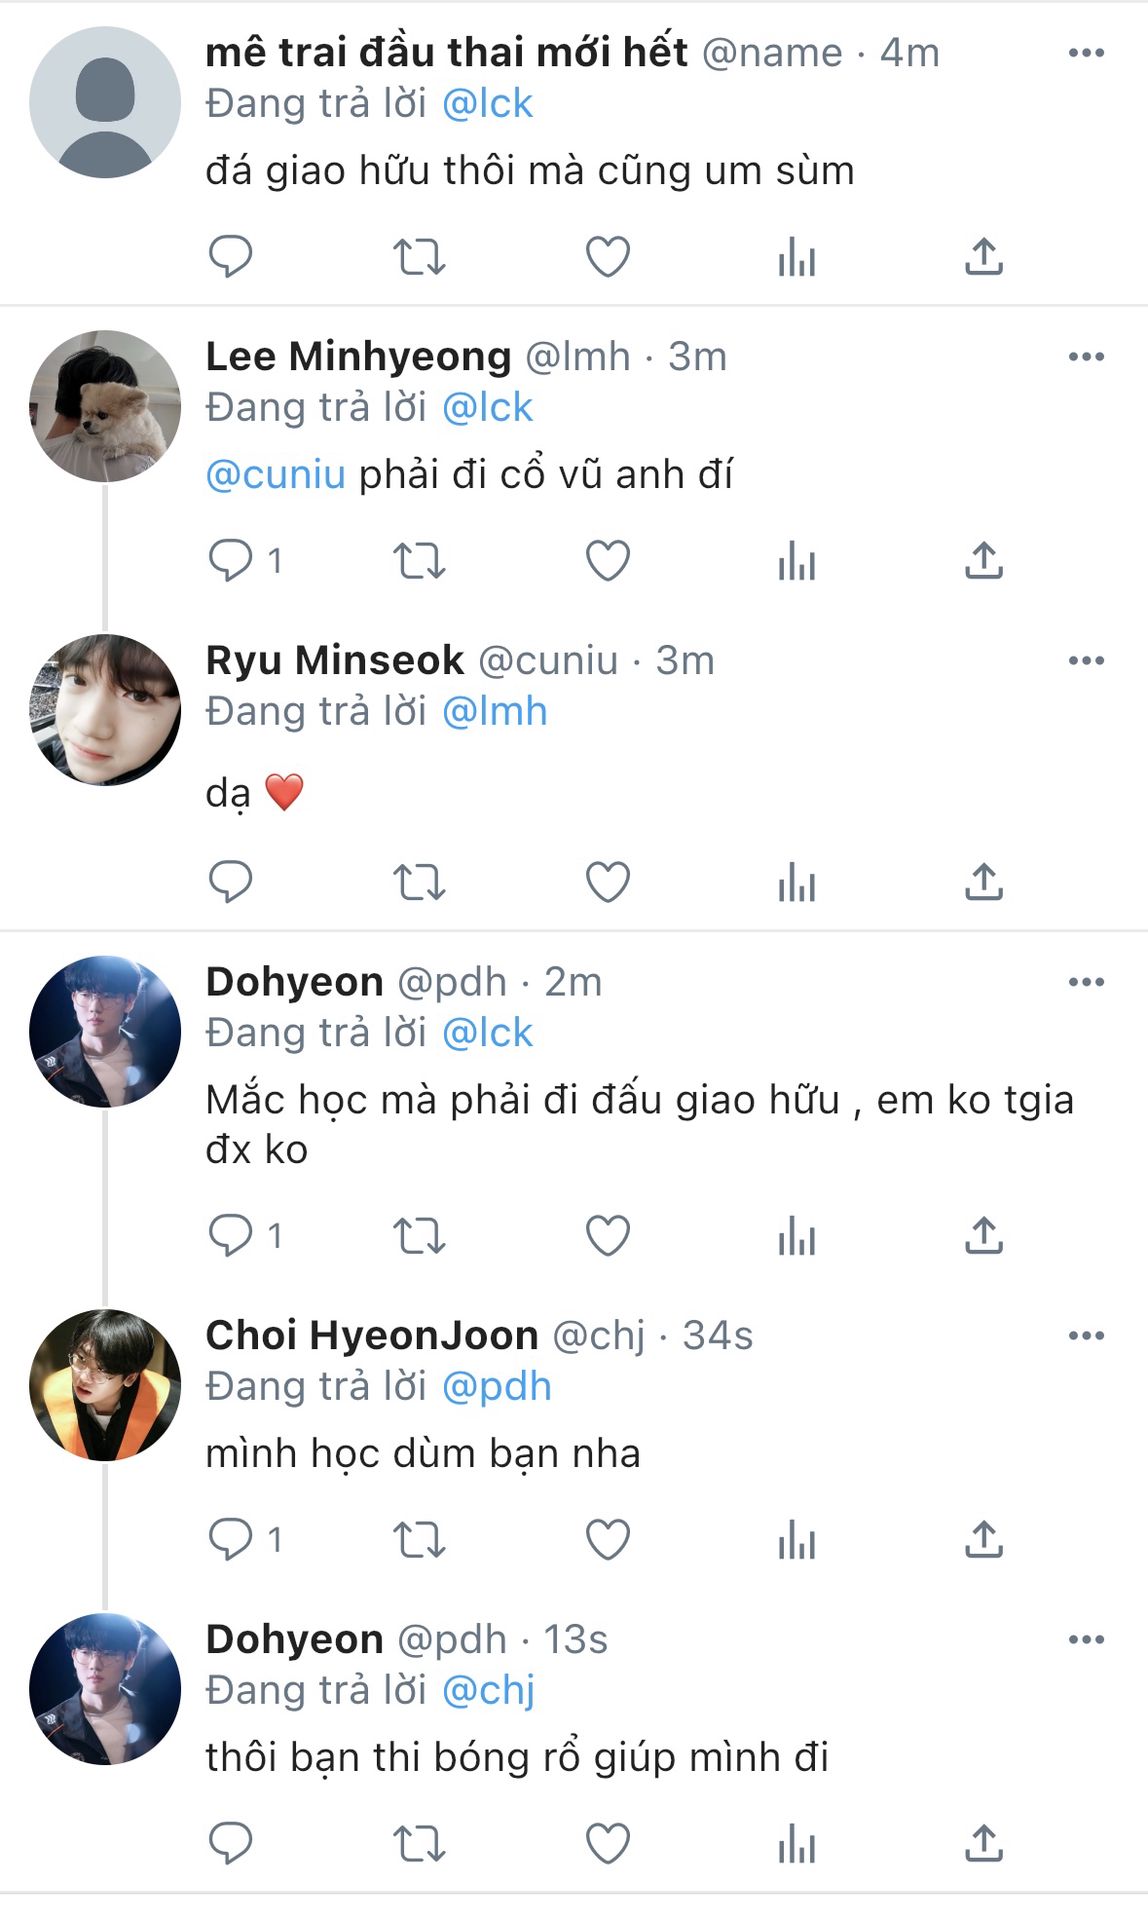
Task: Open the @cuniu mention link
Action: point(276,474)
